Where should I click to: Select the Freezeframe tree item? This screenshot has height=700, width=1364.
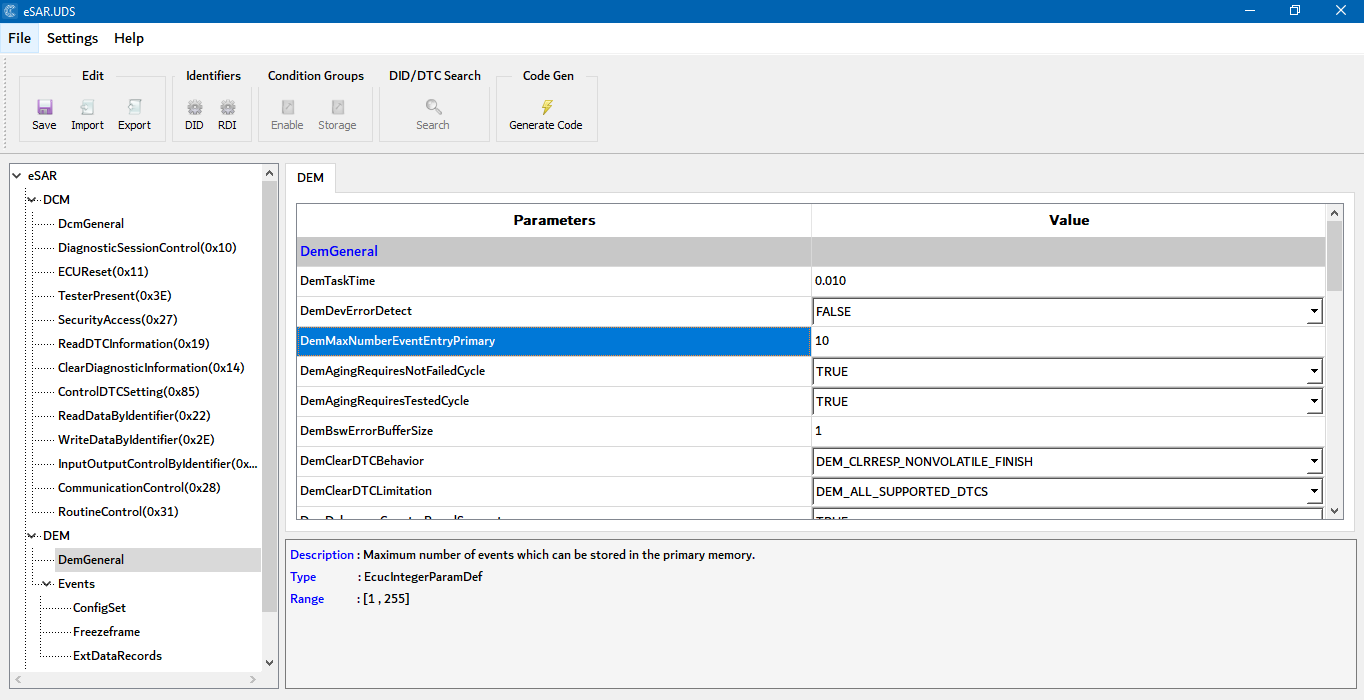click(106, 632)
